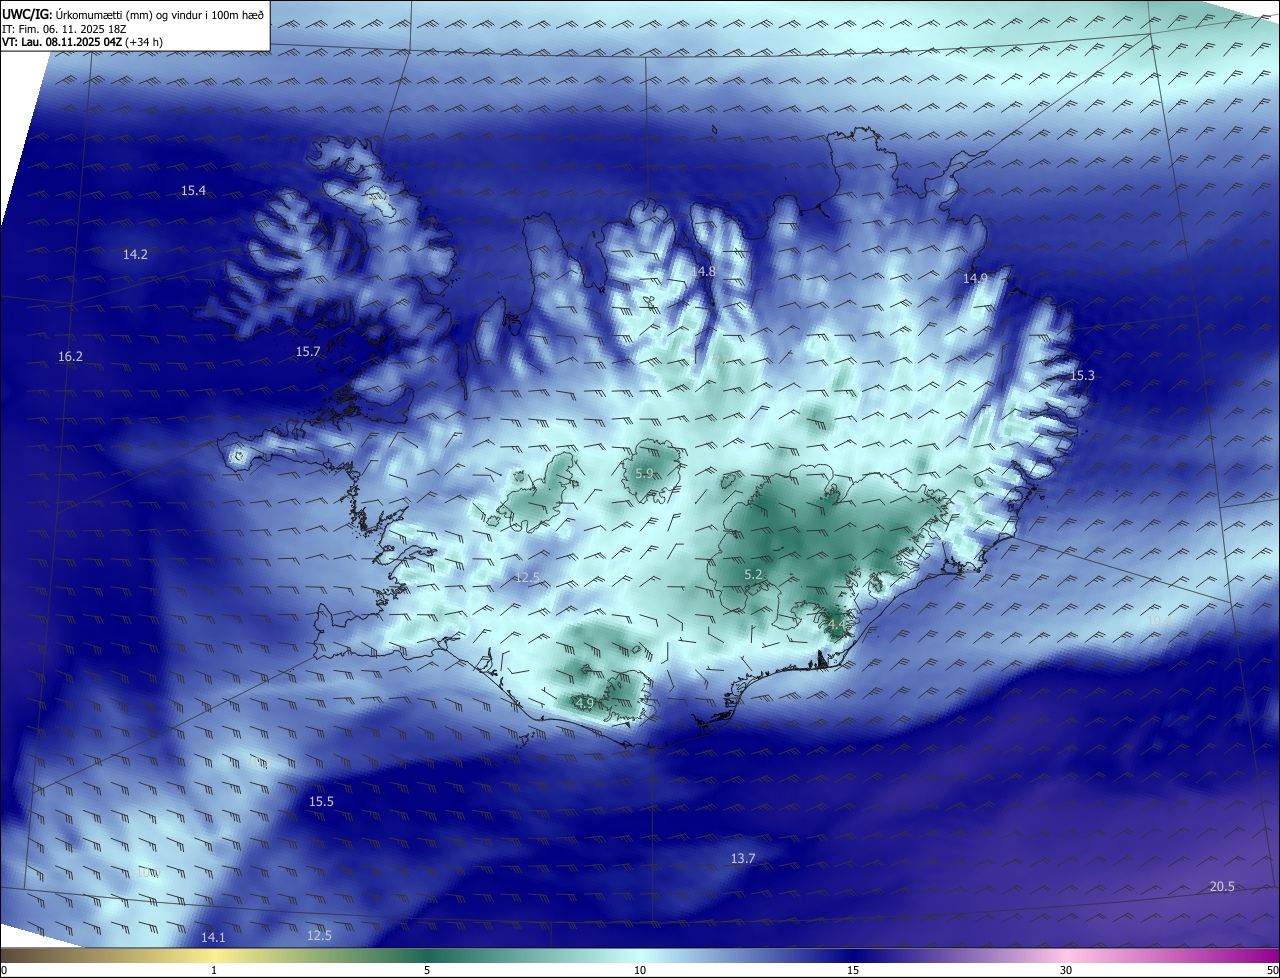Click the colour scale tick label 50
Screen dimensions: 1280x978
(x=1272, y=970)
